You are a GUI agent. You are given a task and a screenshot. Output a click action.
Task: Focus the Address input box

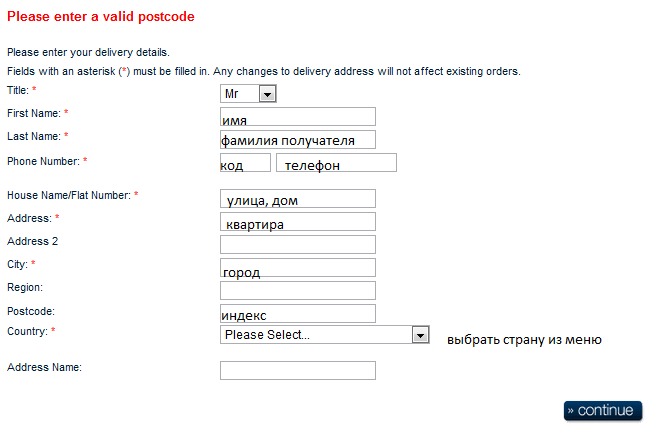298,221
